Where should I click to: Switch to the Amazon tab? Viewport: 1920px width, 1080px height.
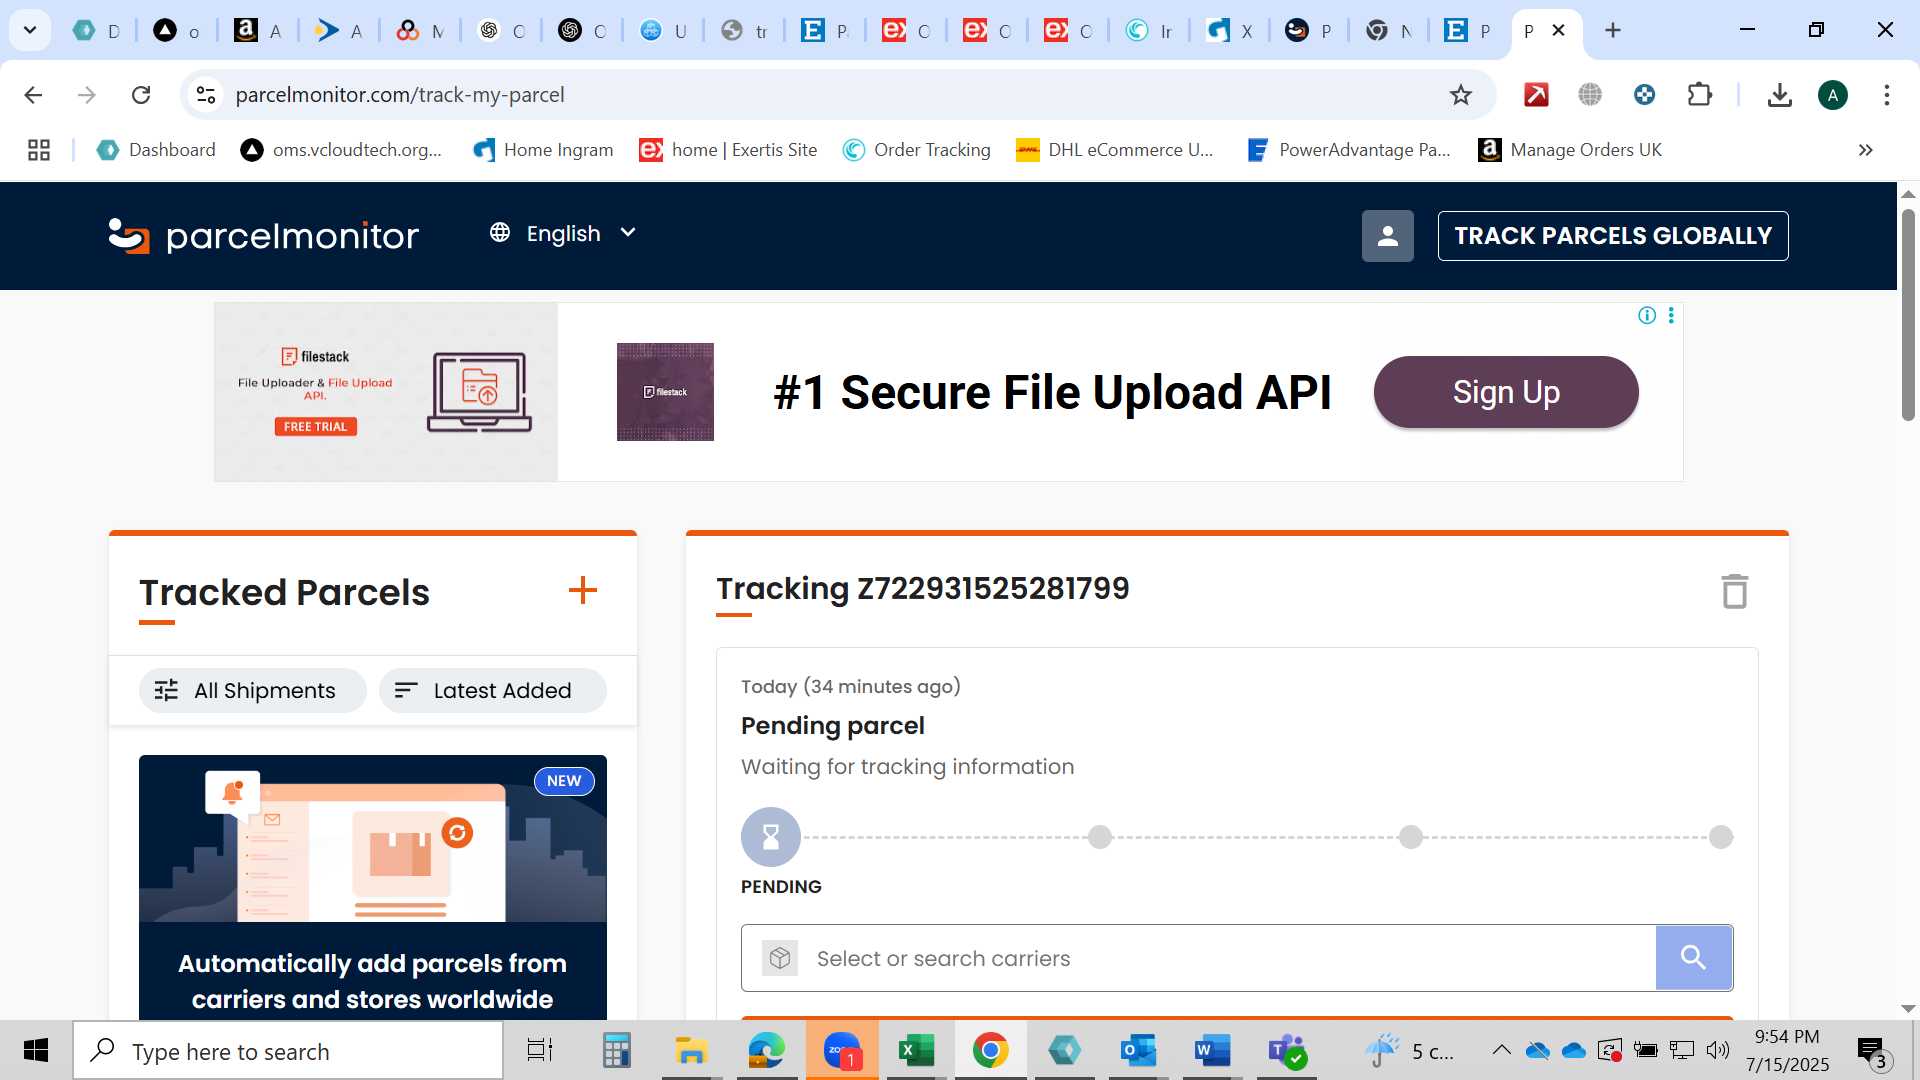[x=258, y=30]
